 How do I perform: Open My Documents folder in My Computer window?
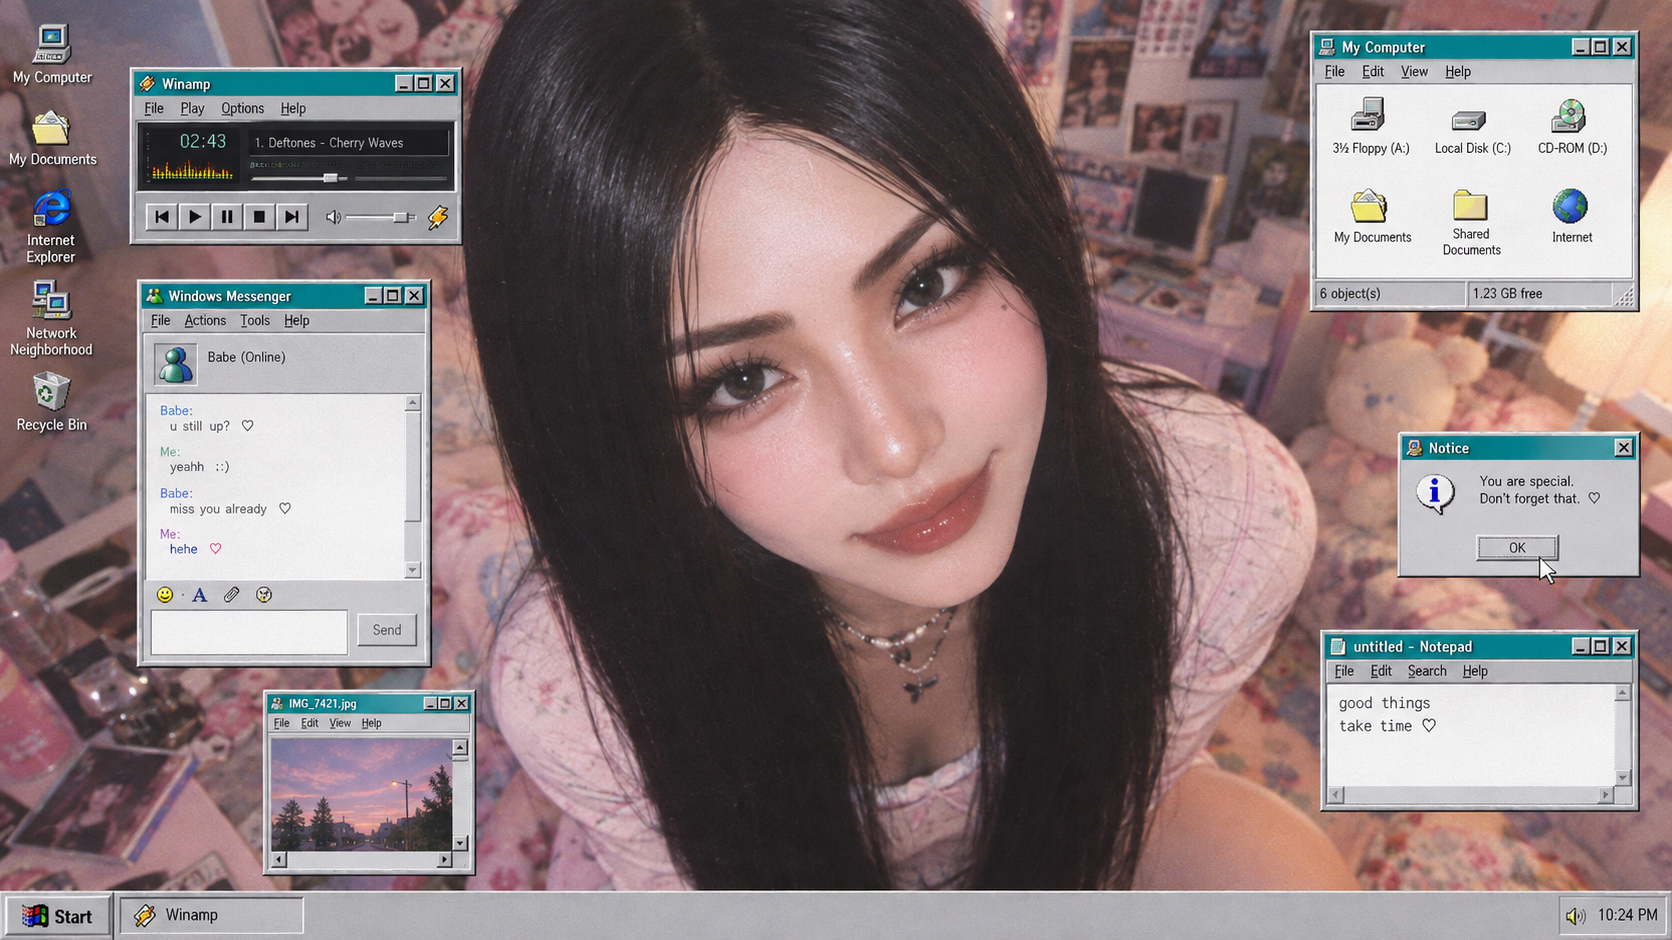[1372, 216]
